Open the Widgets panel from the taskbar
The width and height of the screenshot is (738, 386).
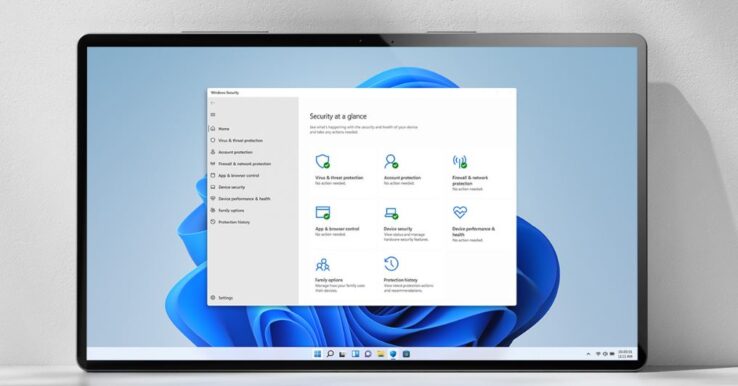point(355,354)
